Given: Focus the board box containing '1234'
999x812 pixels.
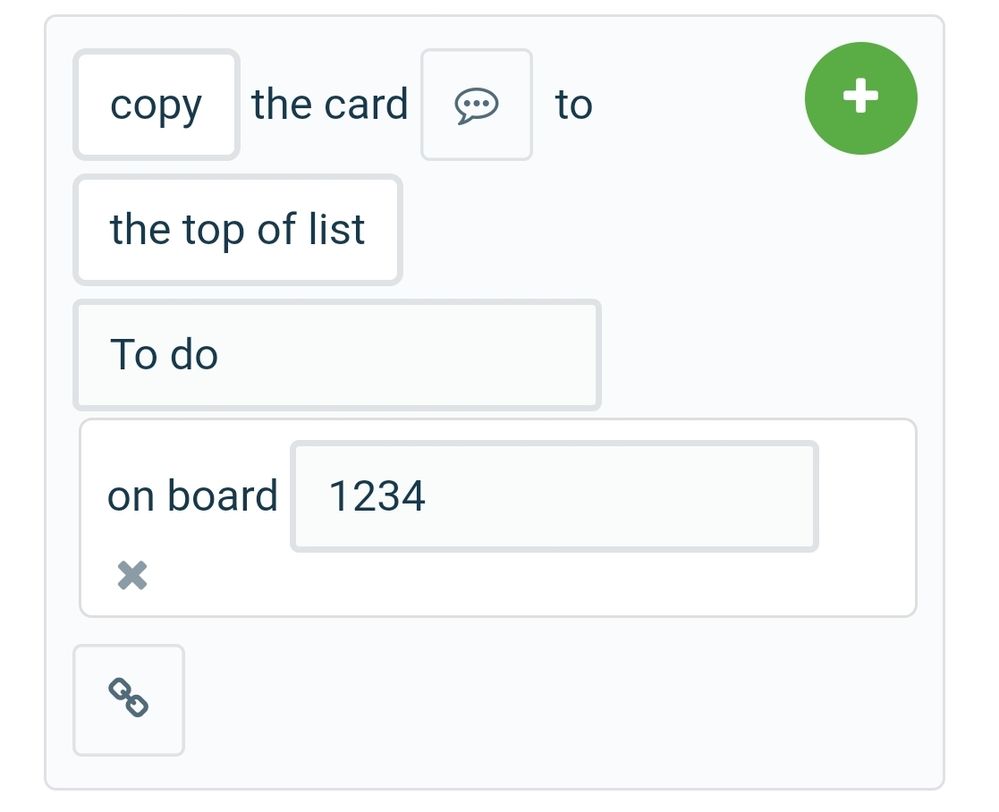Looking at the screenshot, I should tap(554, 496).
